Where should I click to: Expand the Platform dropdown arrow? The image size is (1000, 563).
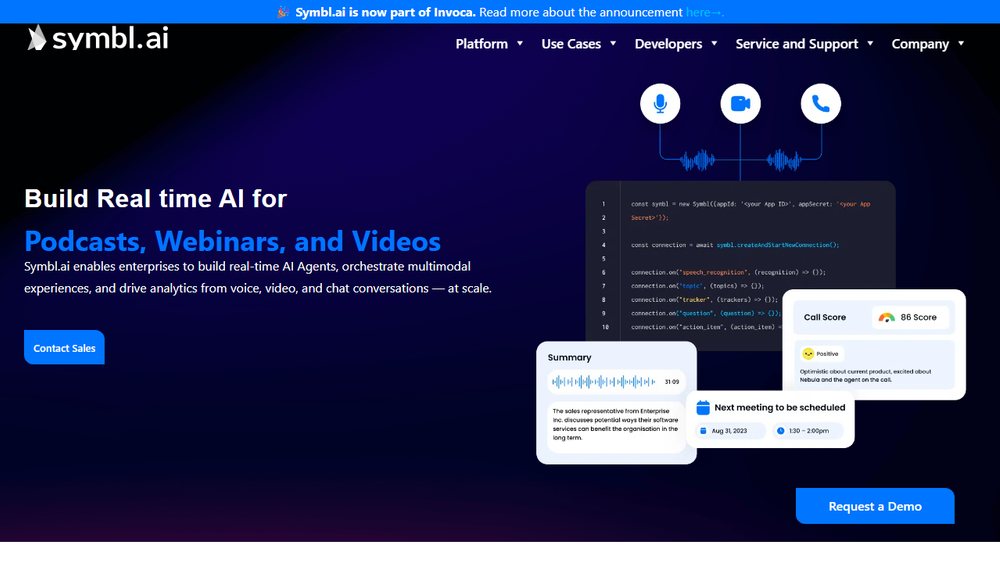click(520, 43)
